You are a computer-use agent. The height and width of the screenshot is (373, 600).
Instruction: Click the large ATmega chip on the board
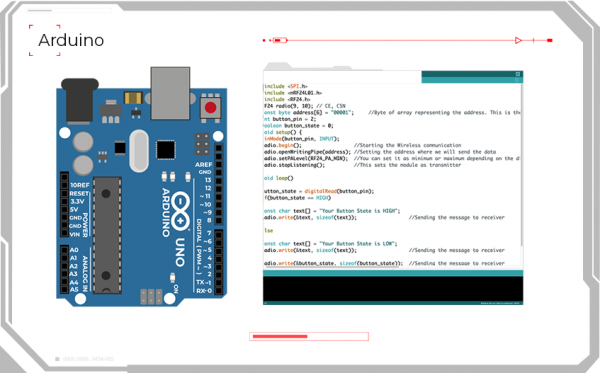(x=108, y=235)
